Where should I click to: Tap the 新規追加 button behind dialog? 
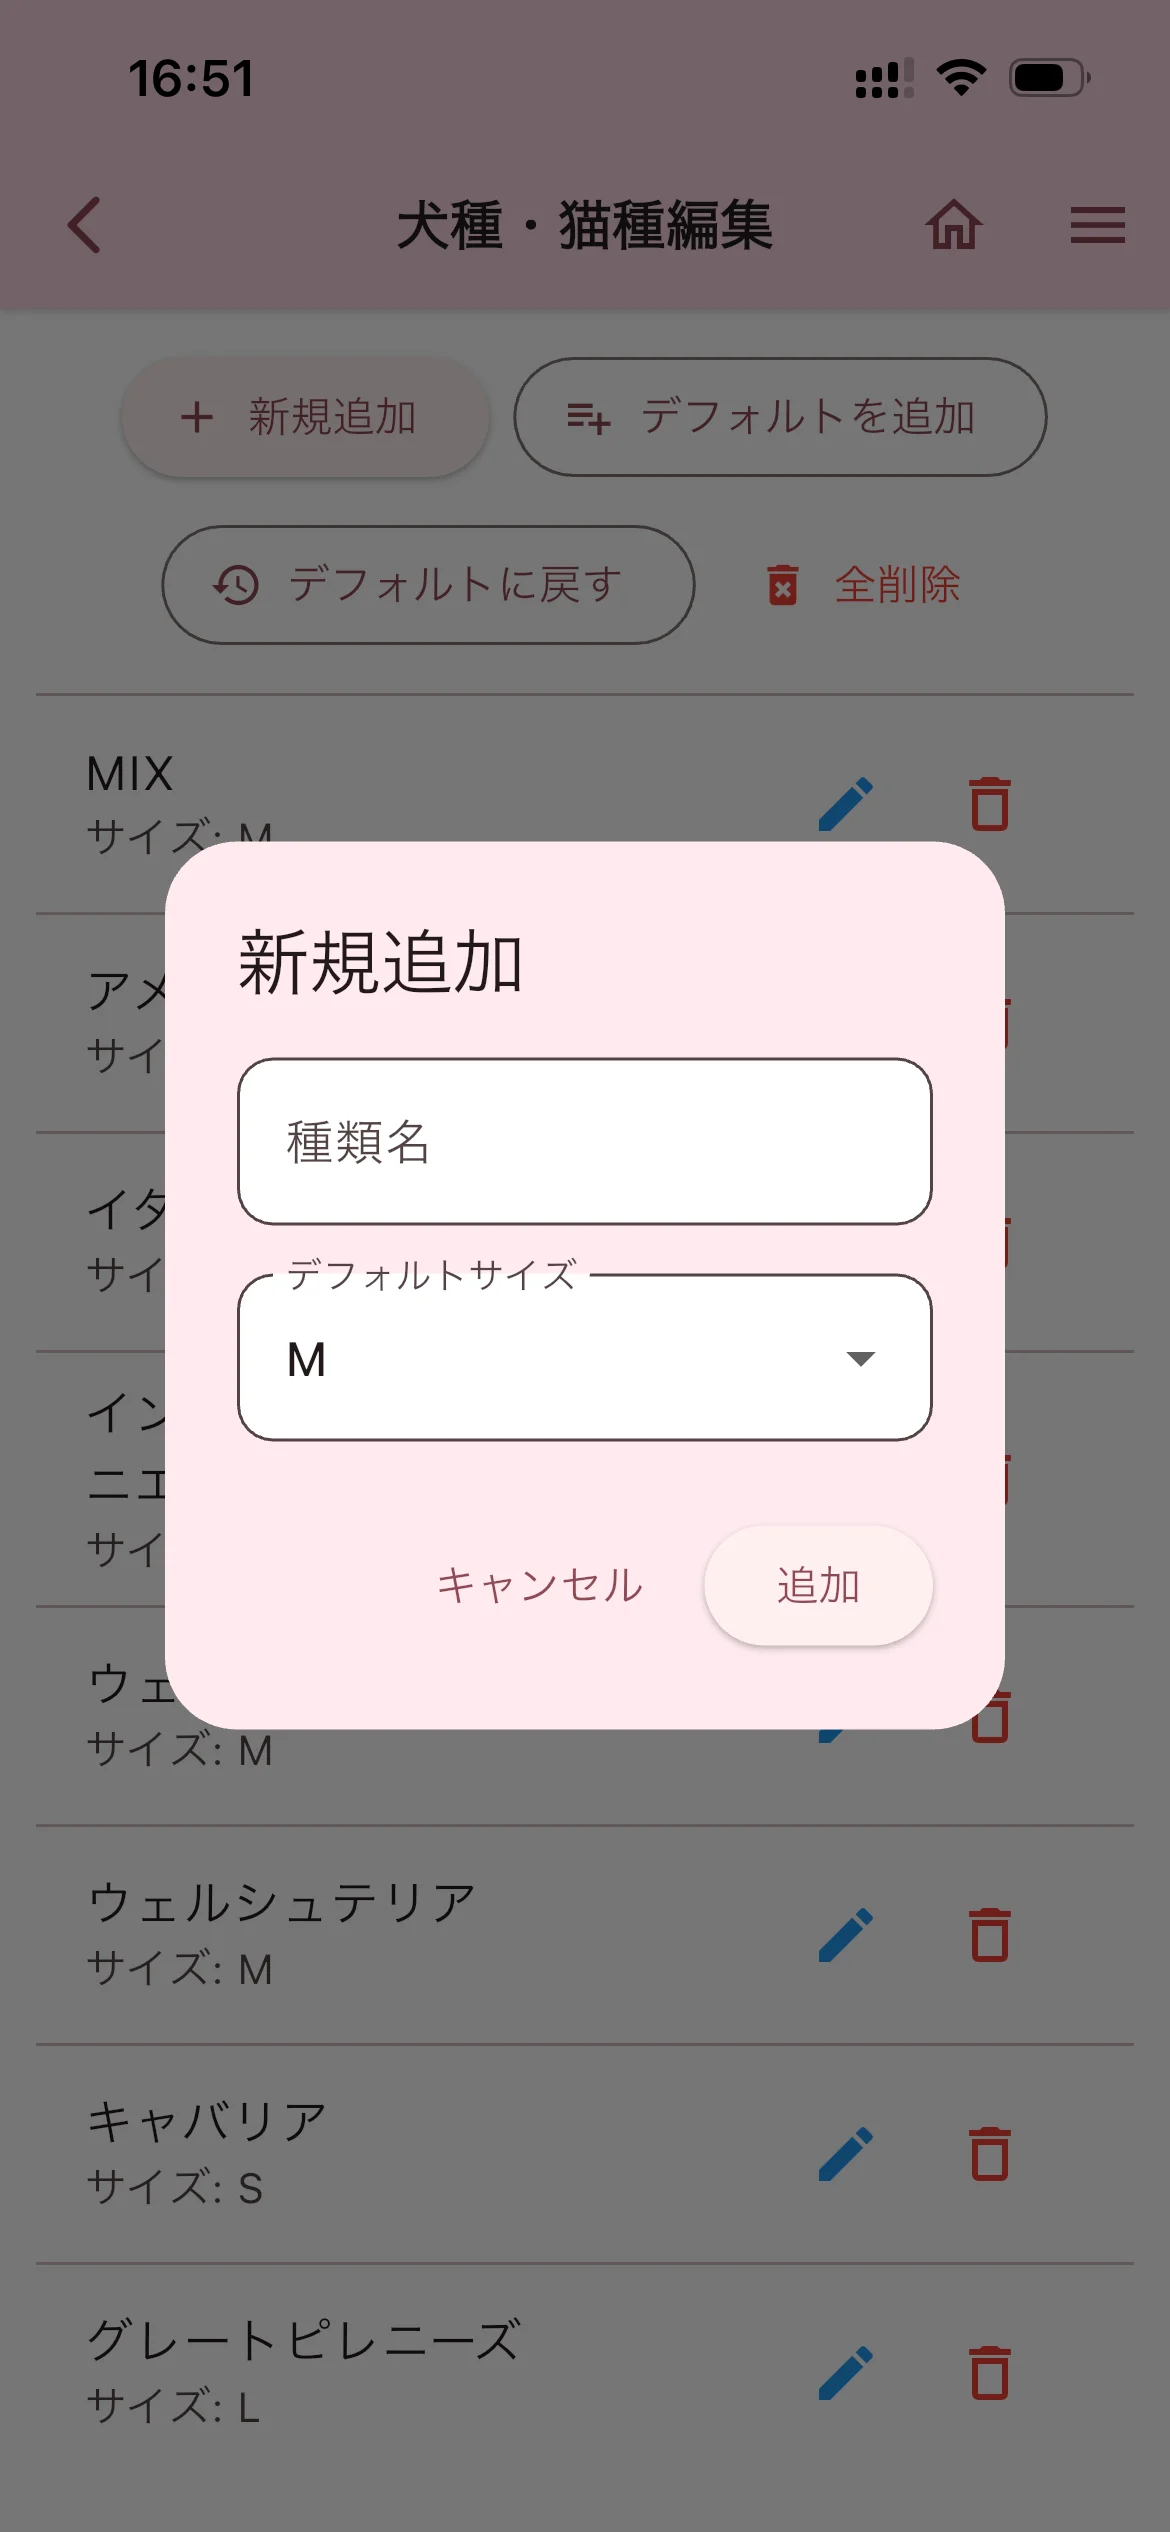306,417
